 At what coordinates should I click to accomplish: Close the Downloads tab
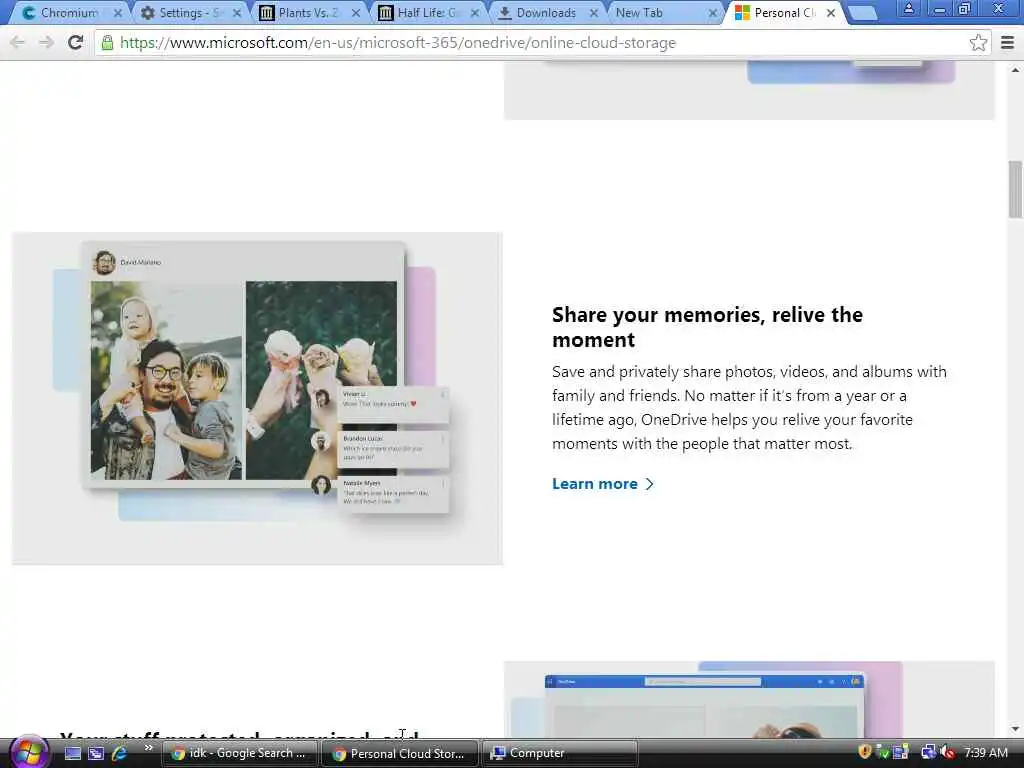coord(594,12)
